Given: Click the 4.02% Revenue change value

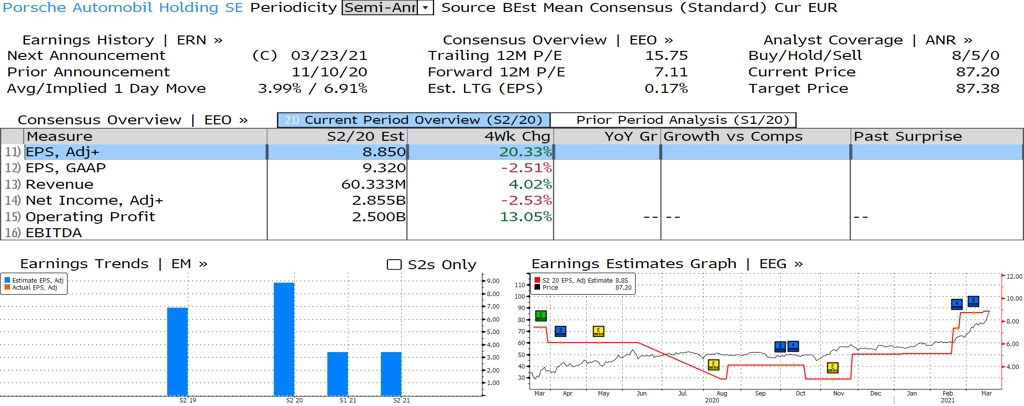Looking at the screenshot, I should pos(530,184).
